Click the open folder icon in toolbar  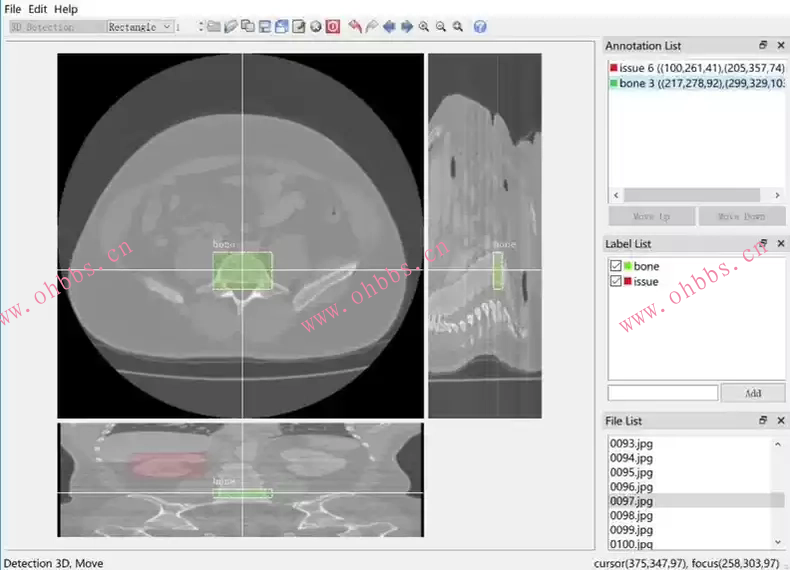(214, 27)
